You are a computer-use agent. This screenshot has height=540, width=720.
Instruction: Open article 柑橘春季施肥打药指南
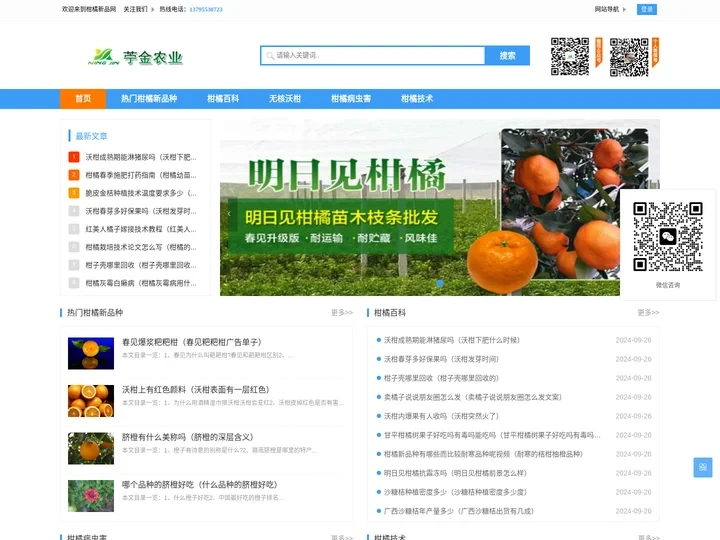pyautogui.click(x=141, y=175)
